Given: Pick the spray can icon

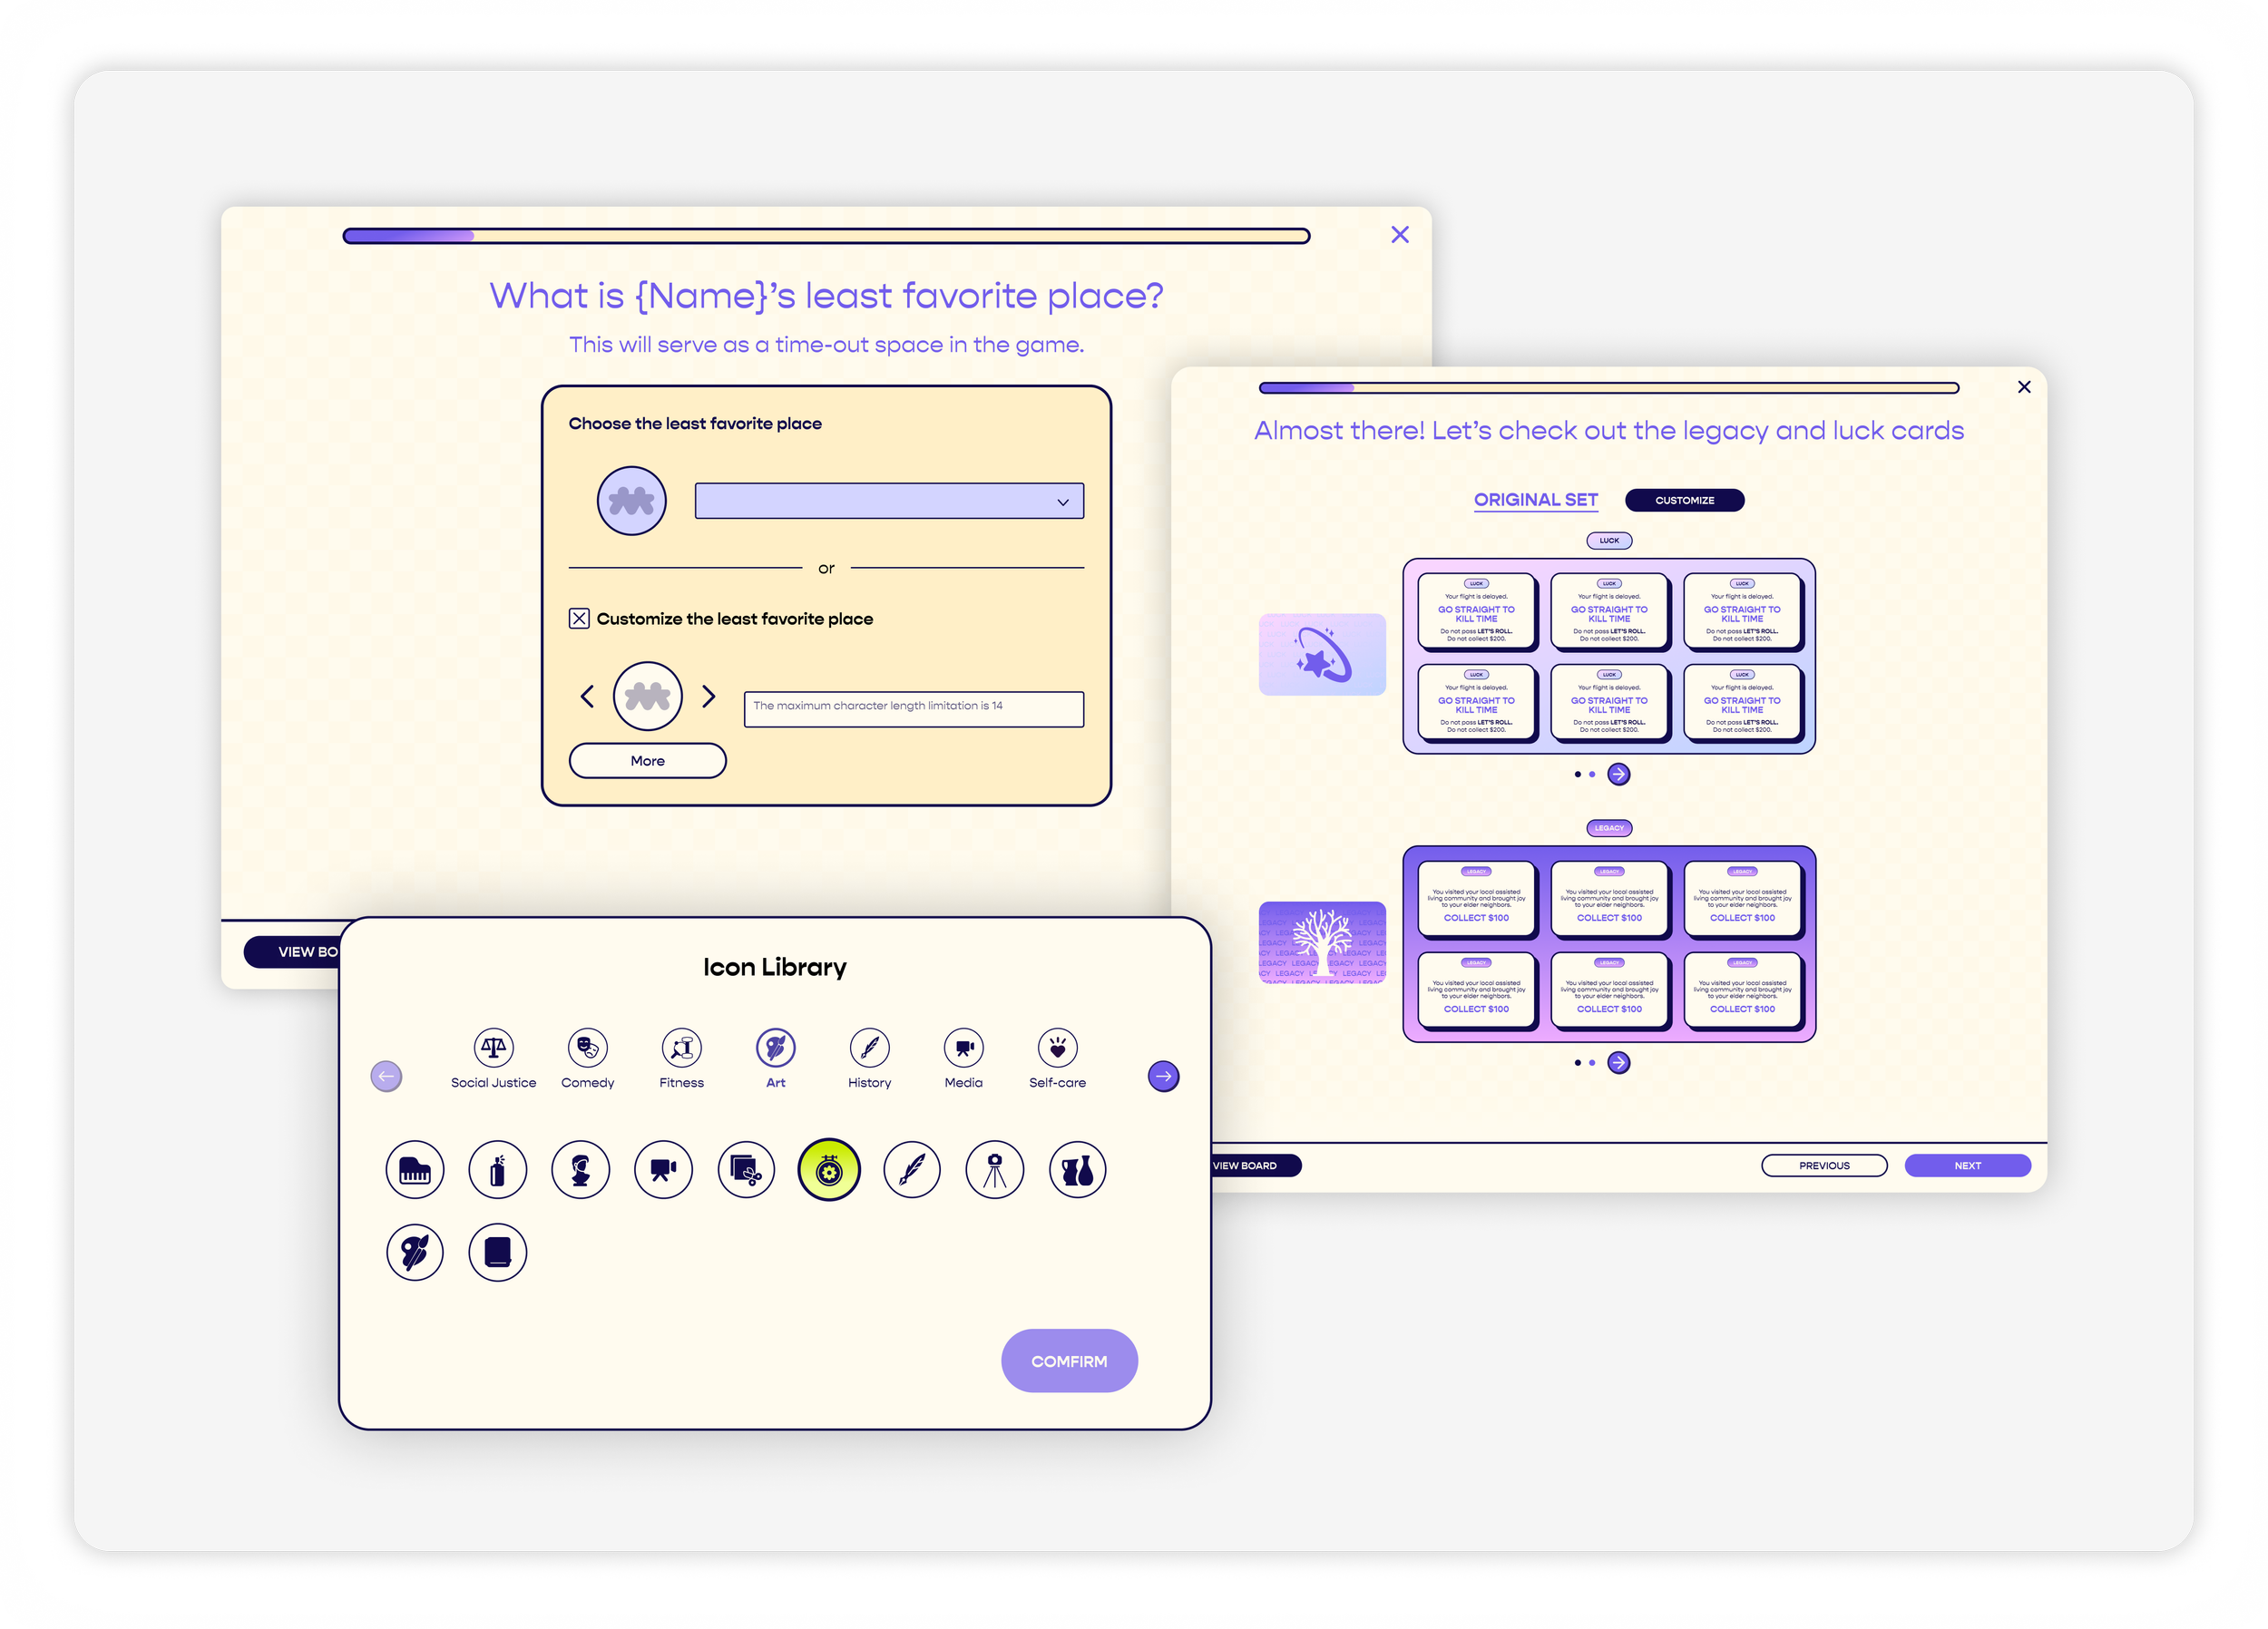Looking at the screenshot, I should (x=497, y=1169).
